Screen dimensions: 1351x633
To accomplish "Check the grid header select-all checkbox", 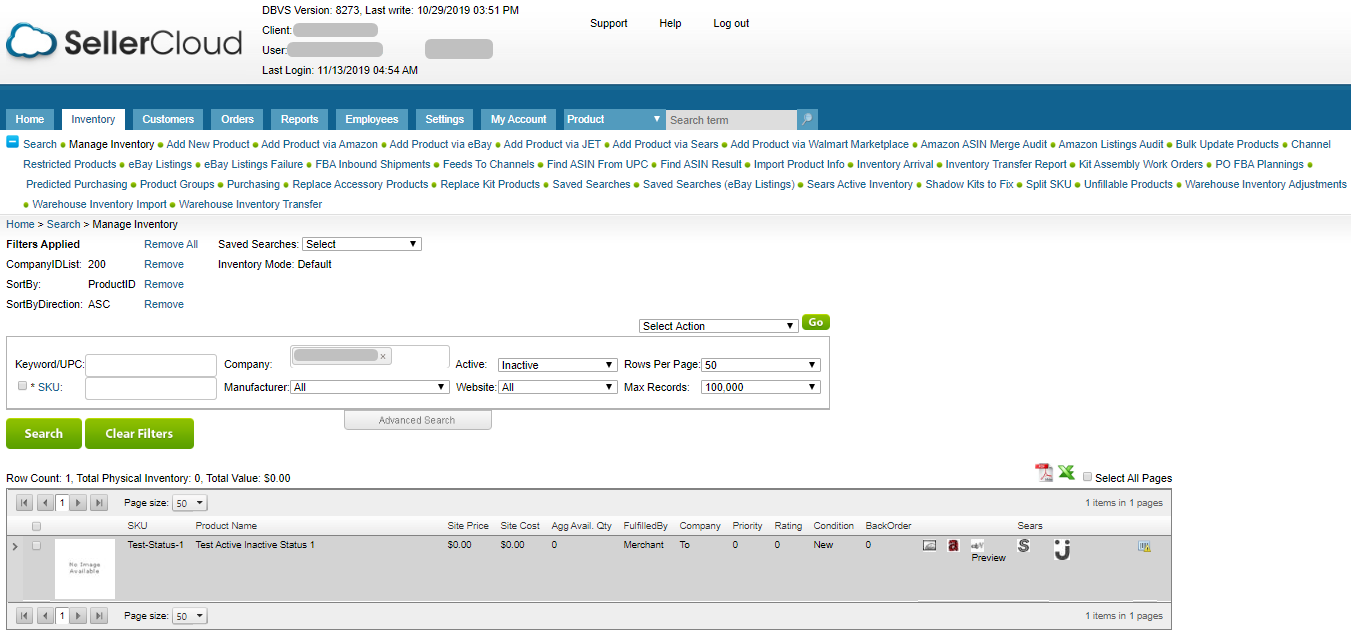I will pyautogui.click(x=37, y=526).
